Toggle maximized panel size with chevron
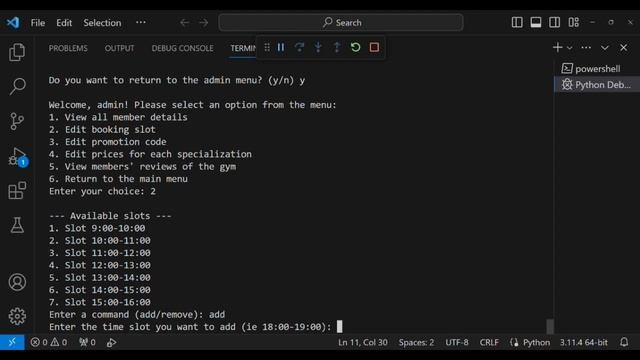Image resolution: width=640 pixels, height=360 pixels. 605,48
